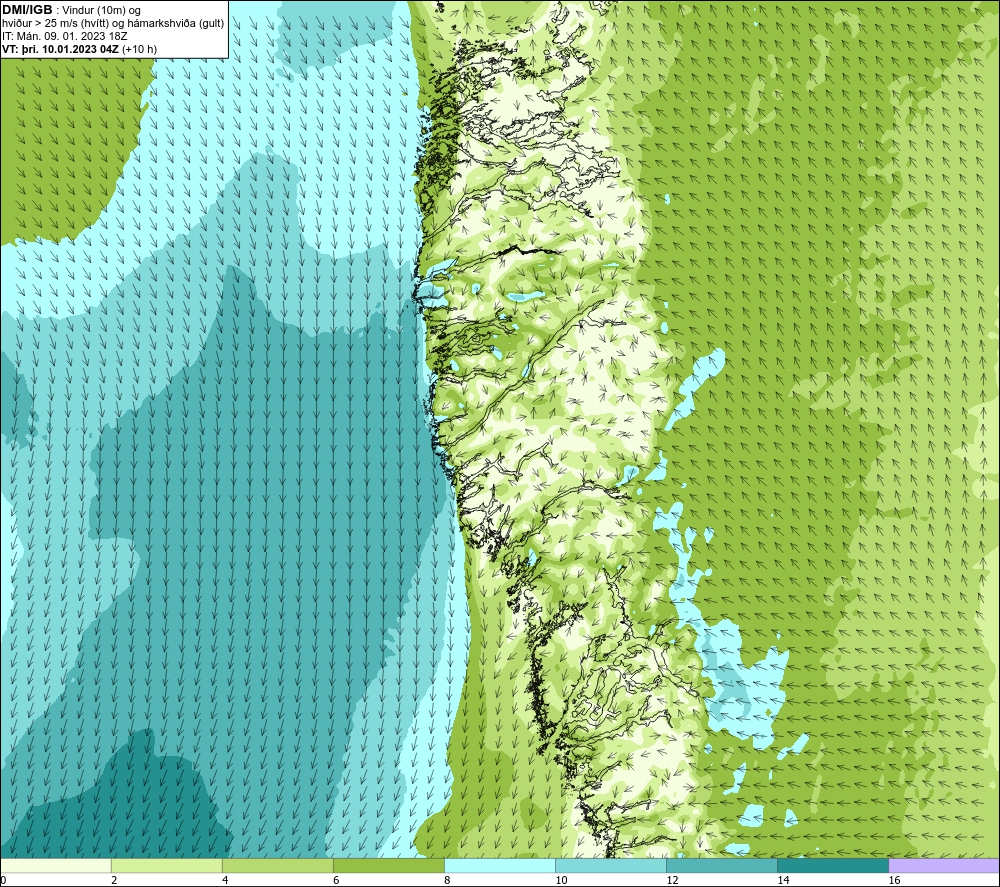Click the pale yellow 0–2 m/s legend swatch
Image resolution: width=1000 pixels, height=887 pixels.
56,865
